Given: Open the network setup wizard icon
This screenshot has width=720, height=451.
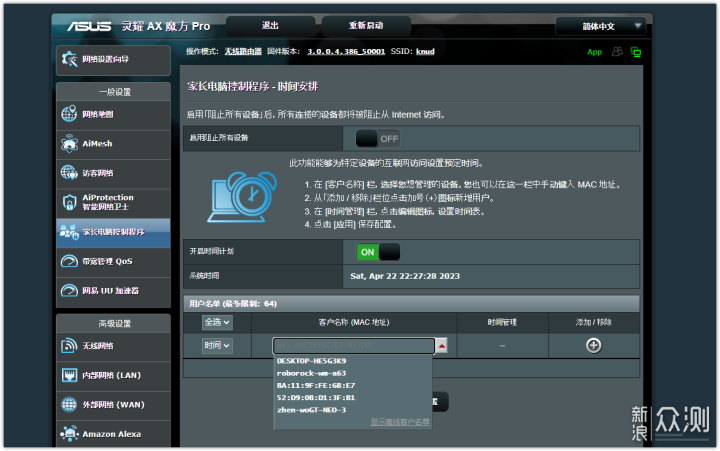Looking at the screenshot, I should (69, 59).
